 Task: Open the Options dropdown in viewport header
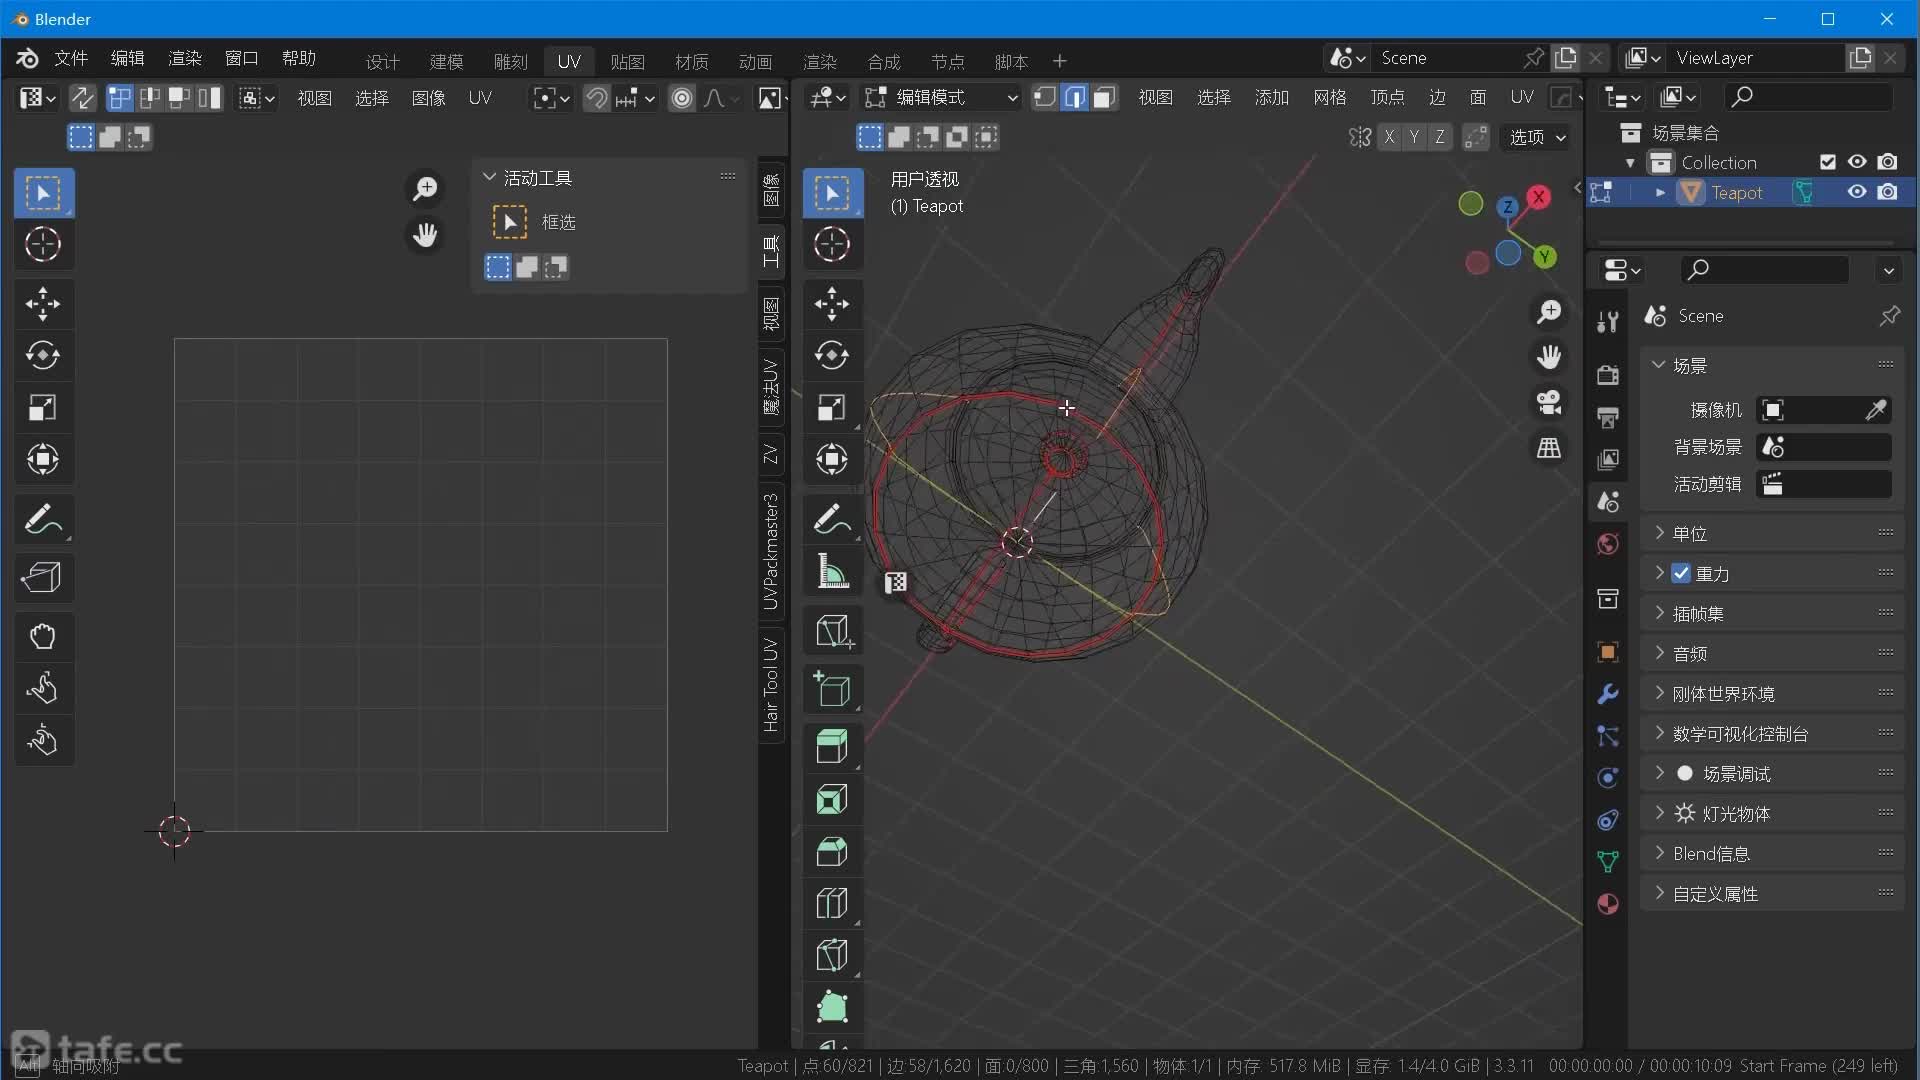click(1536, 137)
